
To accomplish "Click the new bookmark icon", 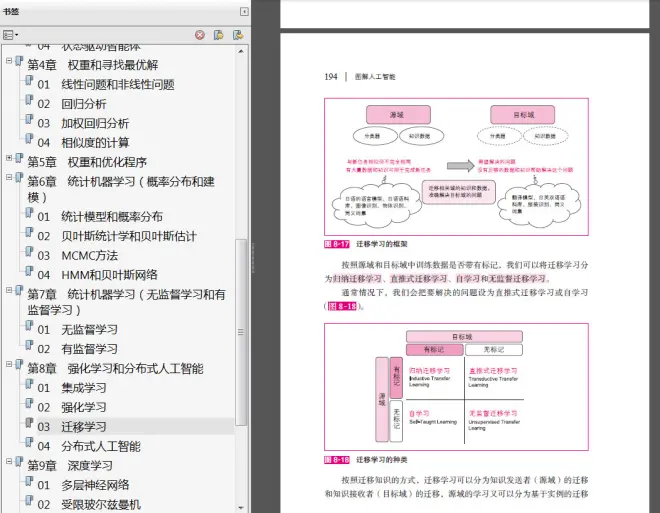I will click(219, 35).
